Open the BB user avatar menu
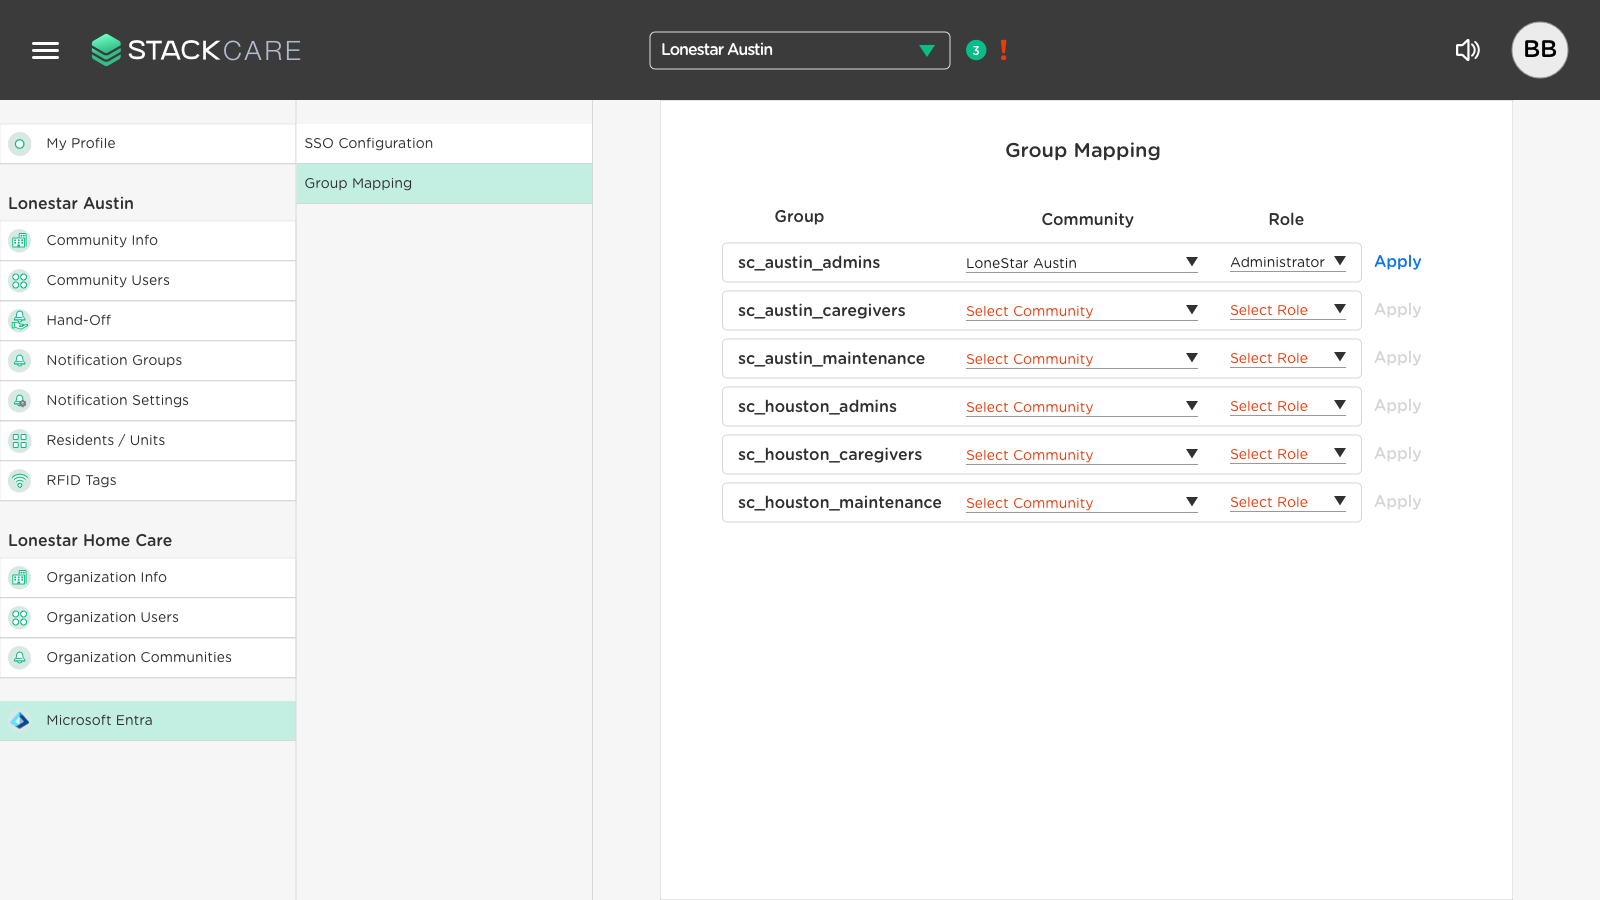This screenshot has height=900, width=1600. pyautogui.click(x=1539, y=50)
